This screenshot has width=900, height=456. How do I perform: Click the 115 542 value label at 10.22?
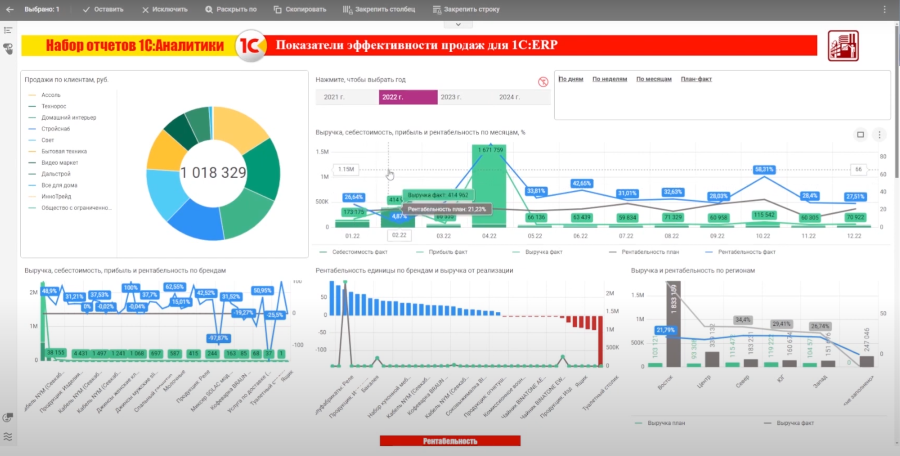tap(764, 214)
